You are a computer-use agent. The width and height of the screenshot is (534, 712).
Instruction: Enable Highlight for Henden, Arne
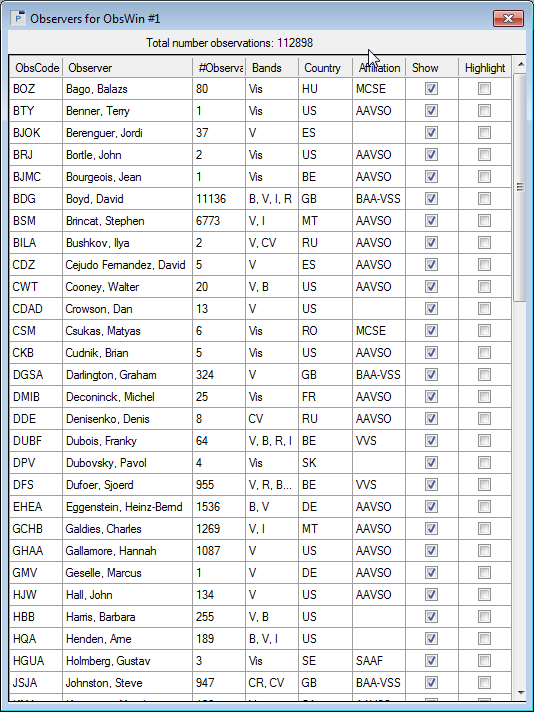point(485,638)
